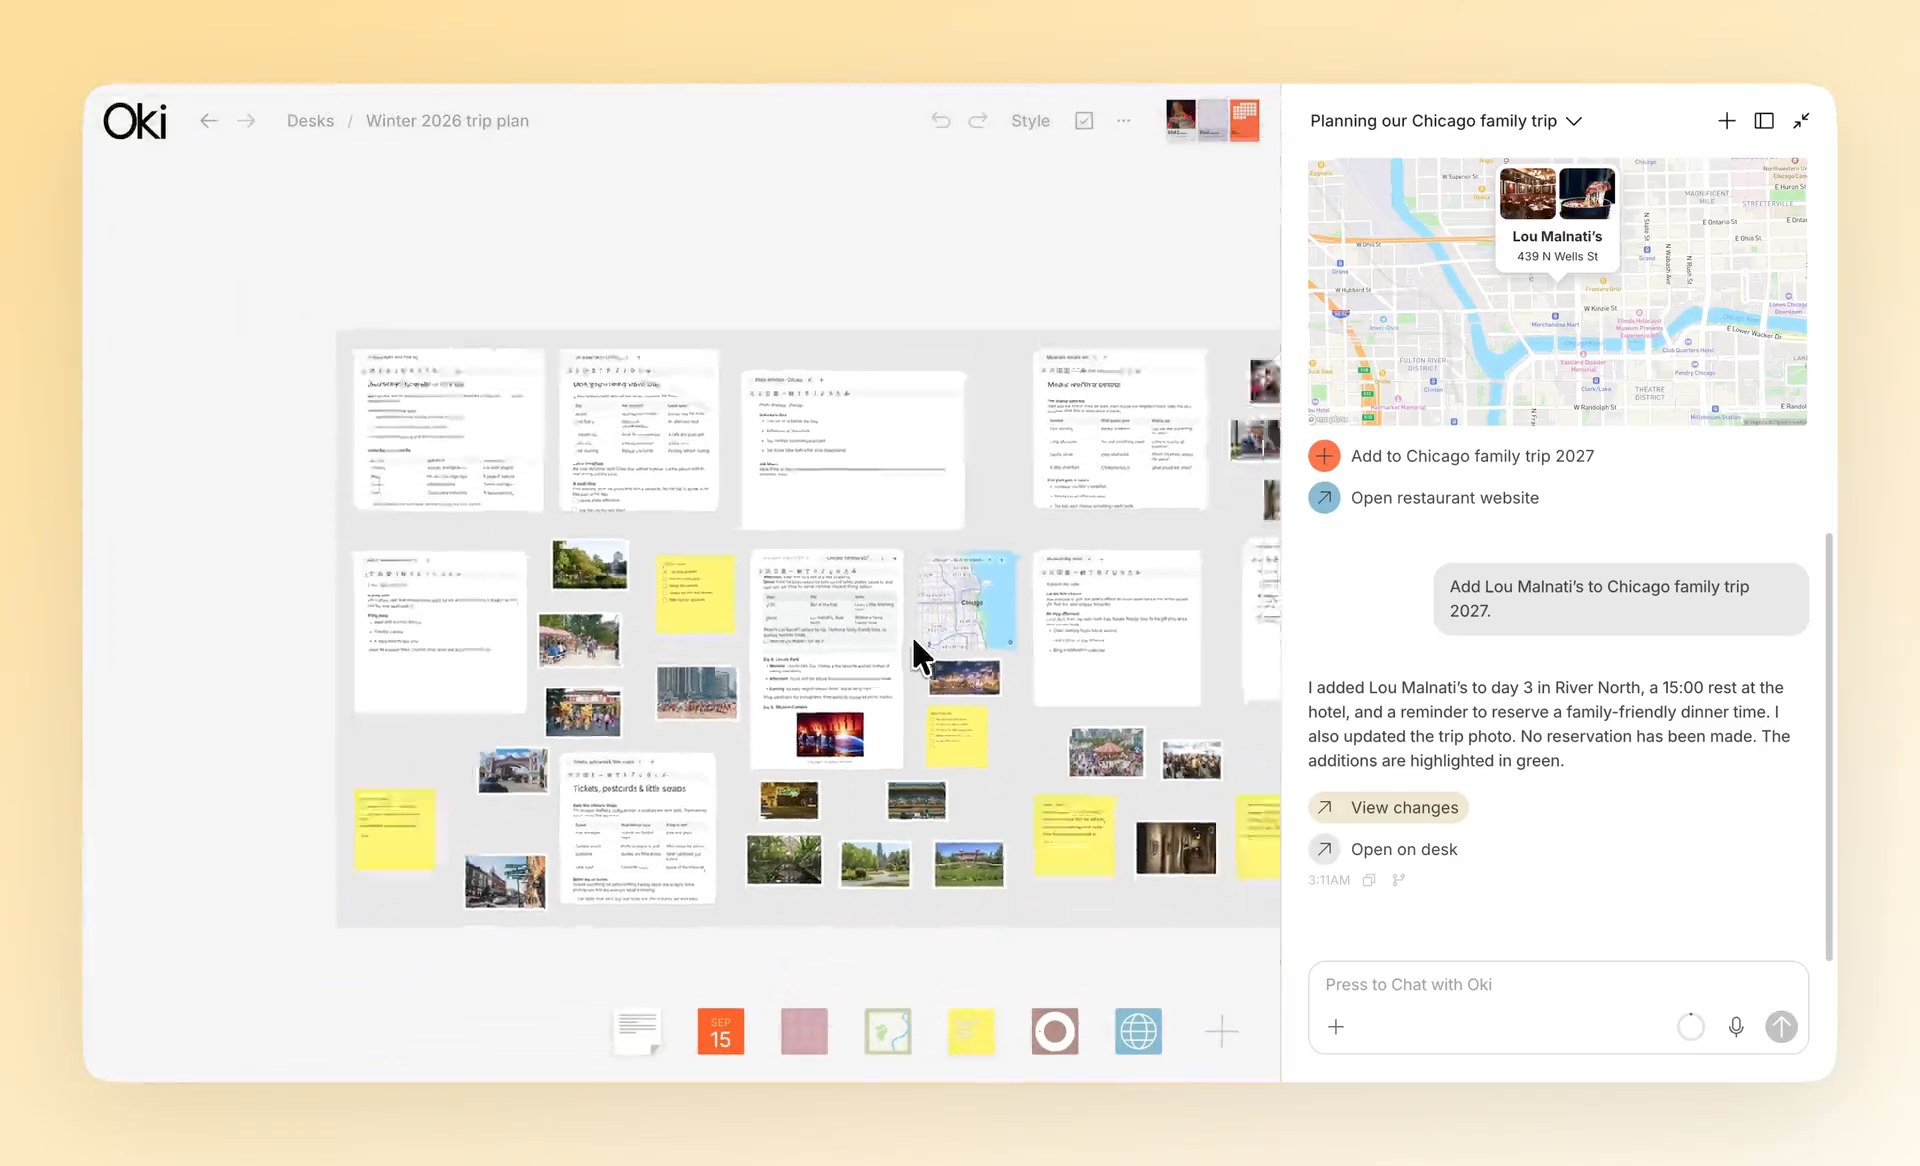Screen dimensions: 1920x1166
Task: Click Open on desk
Action: point(1383,849)
